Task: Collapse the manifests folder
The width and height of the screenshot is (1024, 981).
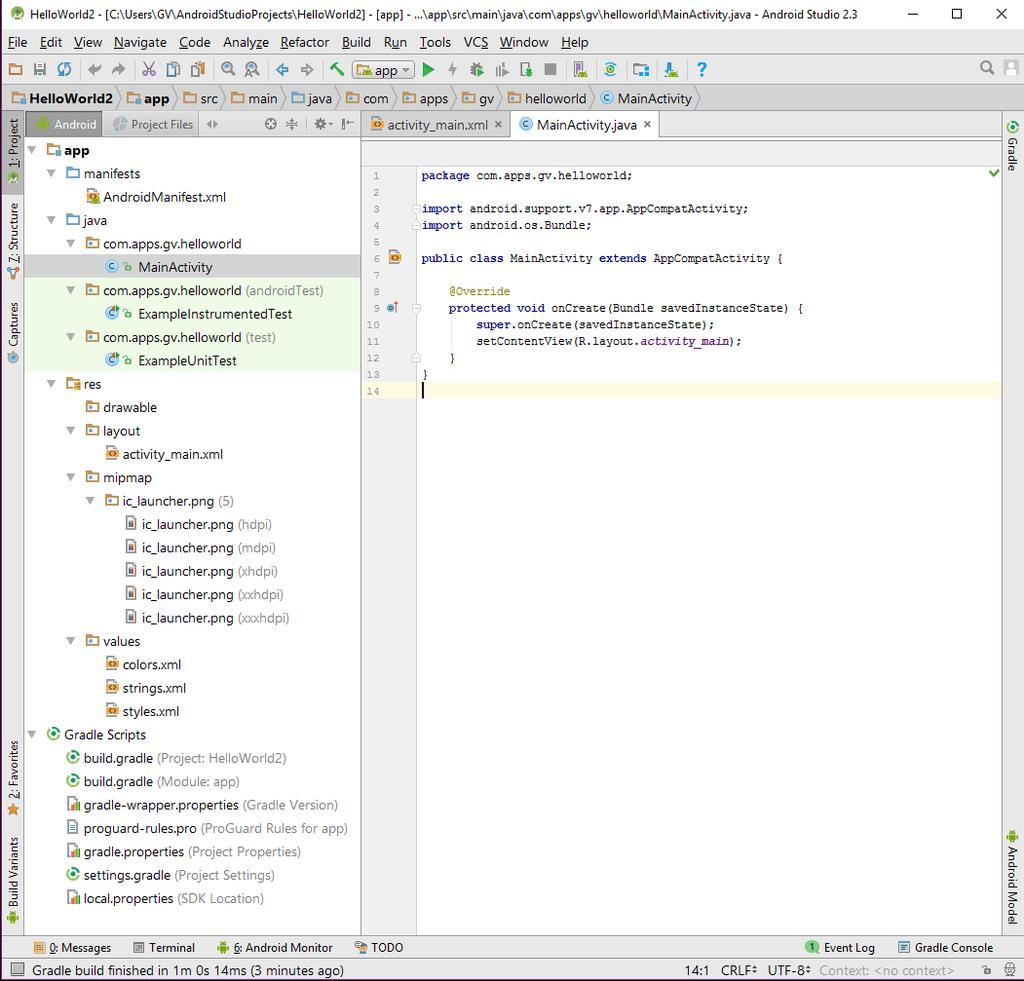Action: click(52, 174)
